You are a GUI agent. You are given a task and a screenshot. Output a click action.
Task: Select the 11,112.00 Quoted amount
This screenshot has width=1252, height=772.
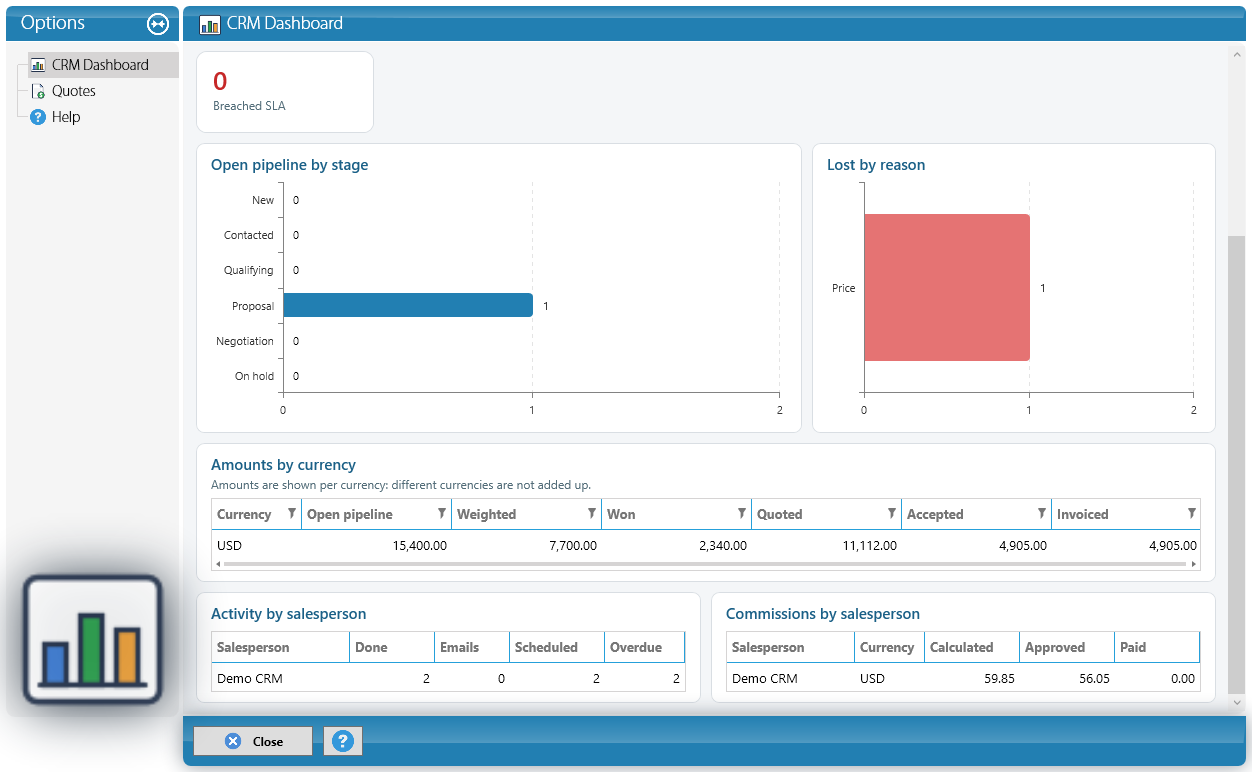click(826, 546)
